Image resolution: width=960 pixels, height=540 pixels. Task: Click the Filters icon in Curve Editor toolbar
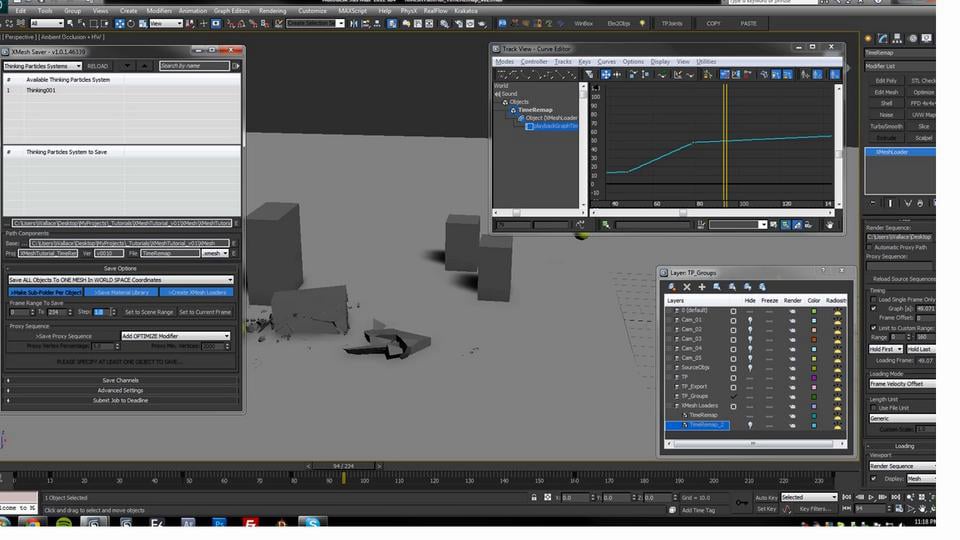589,74
